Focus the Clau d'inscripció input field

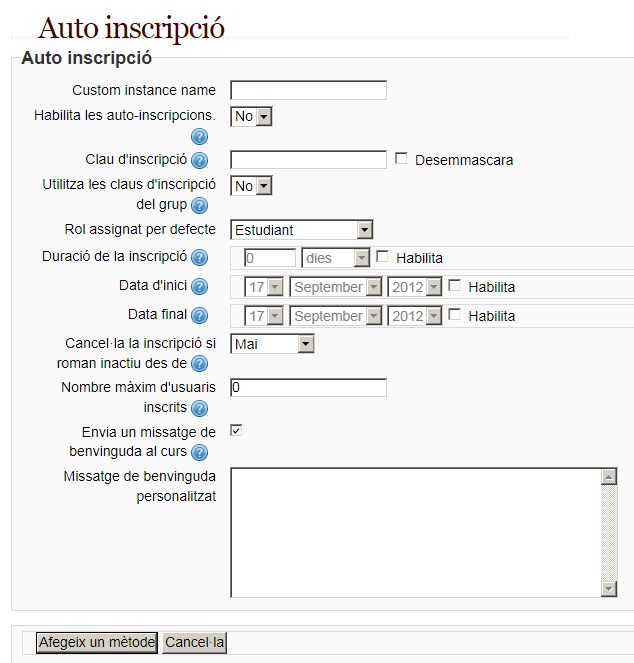pyautogui.click(x=308, y=160)
